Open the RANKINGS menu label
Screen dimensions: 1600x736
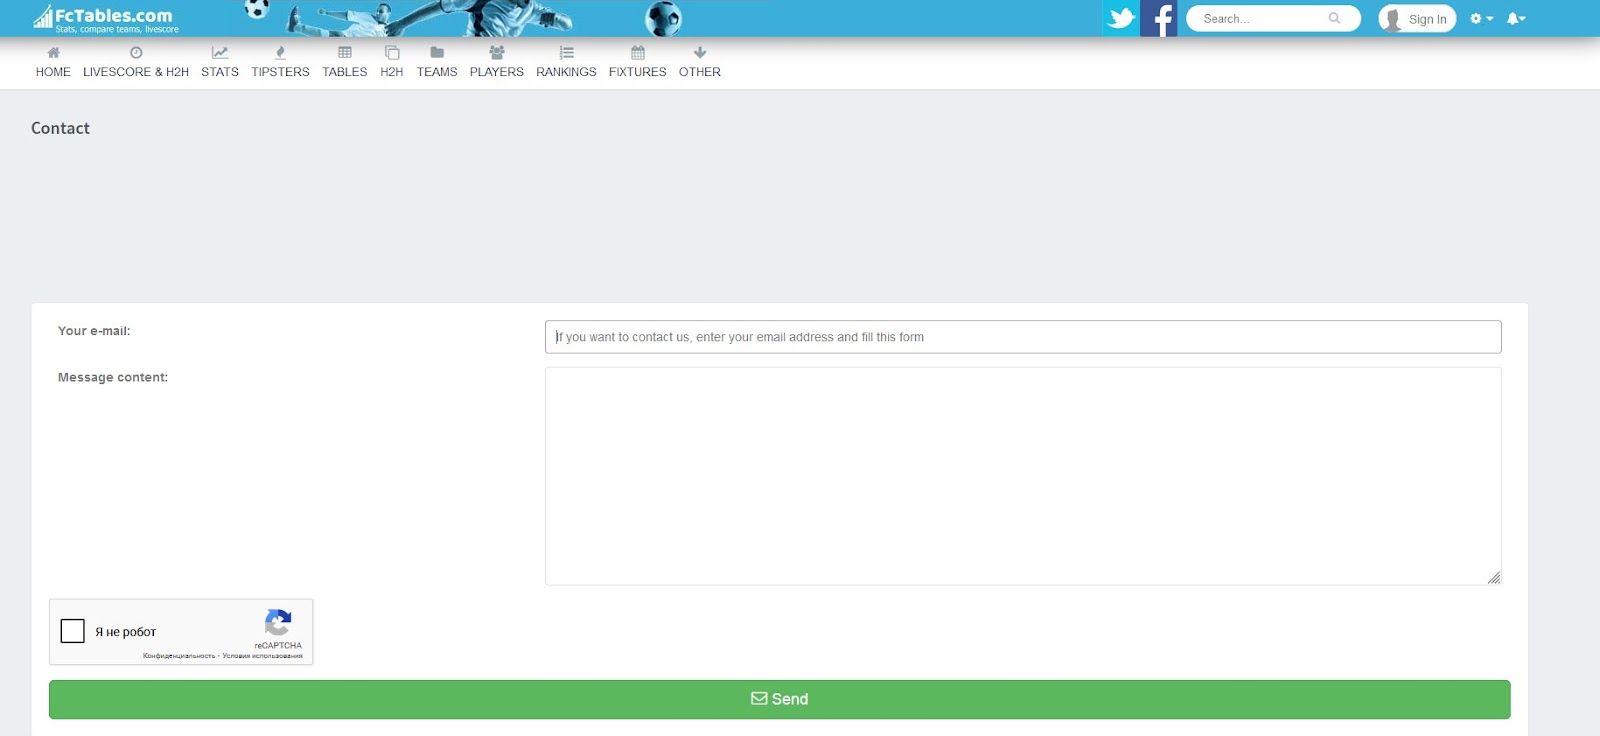pyautogui.click(x=566, y=72)
